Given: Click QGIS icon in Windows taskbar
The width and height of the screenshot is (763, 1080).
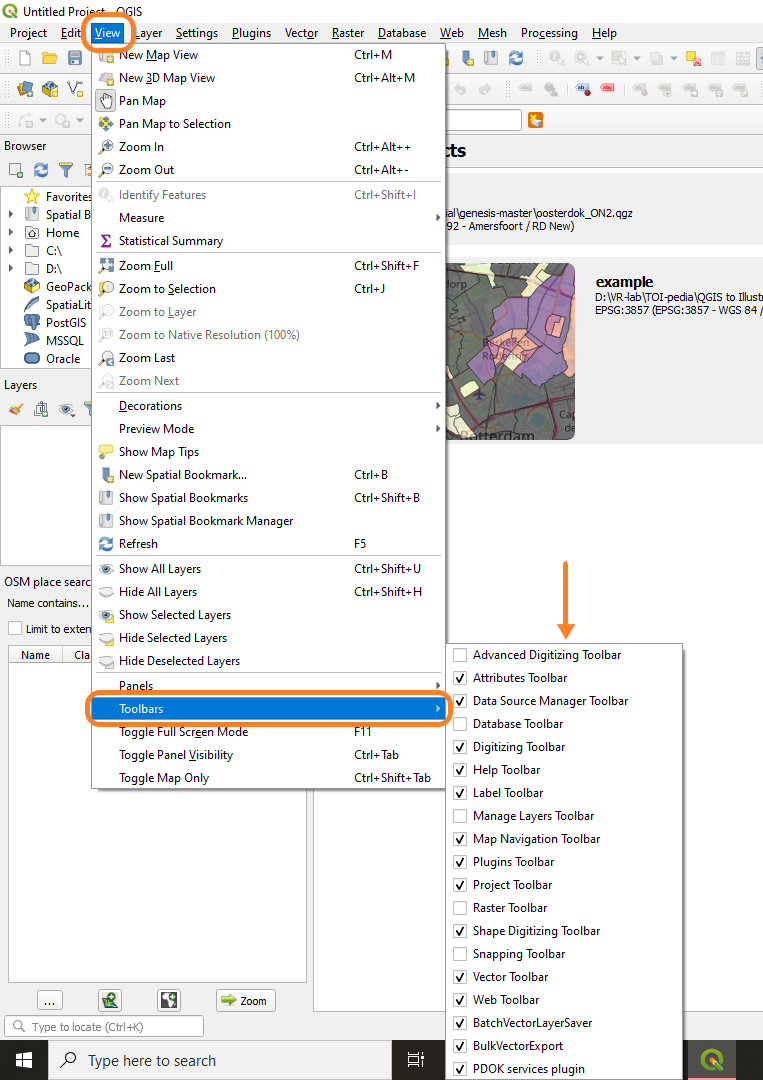Looking at the screenshot, I should (712, 1060).
